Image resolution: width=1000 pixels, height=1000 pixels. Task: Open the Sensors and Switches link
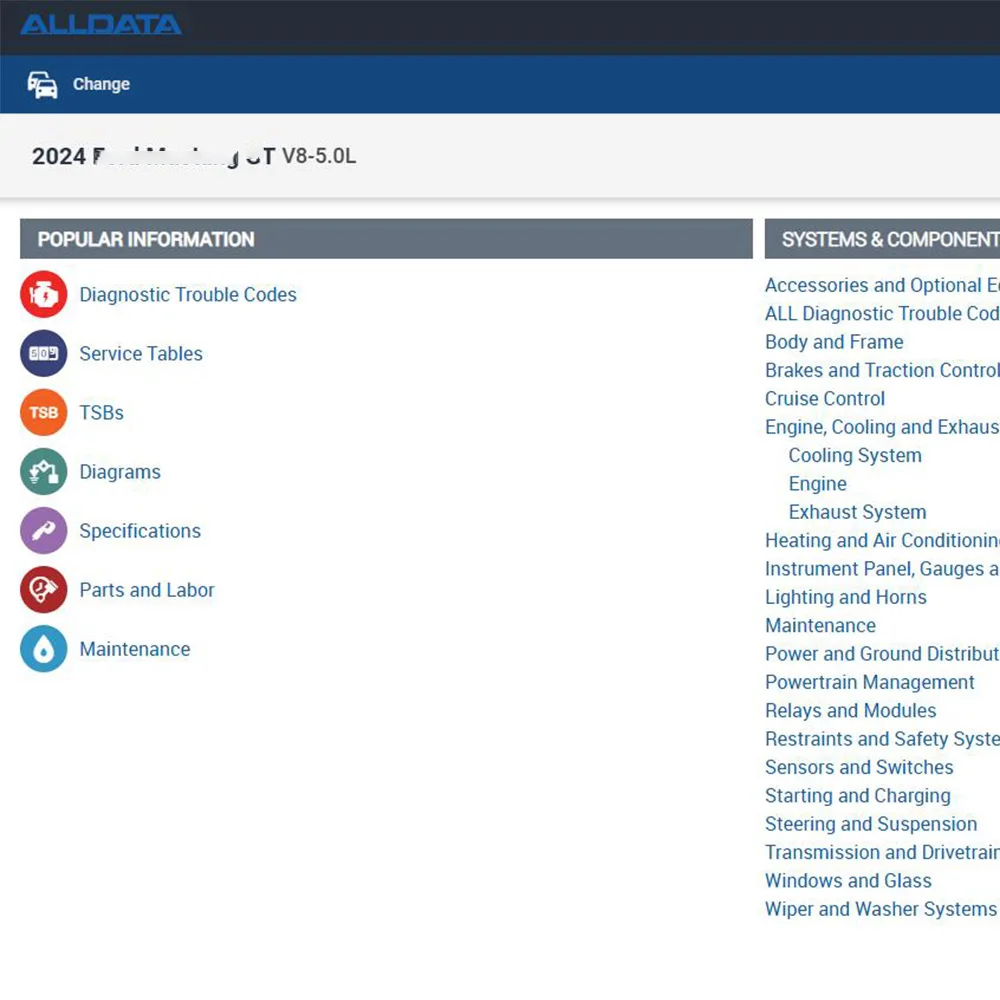[x=859, y=767]
